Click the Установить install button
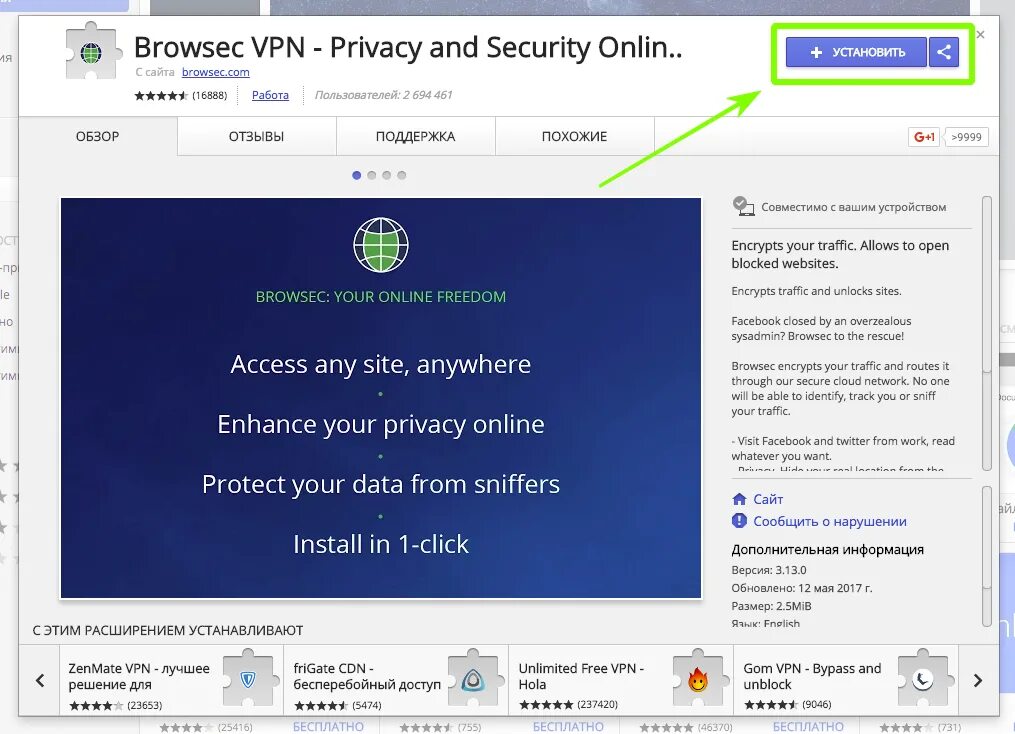This screenshot has height=734, width=1015. [x=856, y=52]
